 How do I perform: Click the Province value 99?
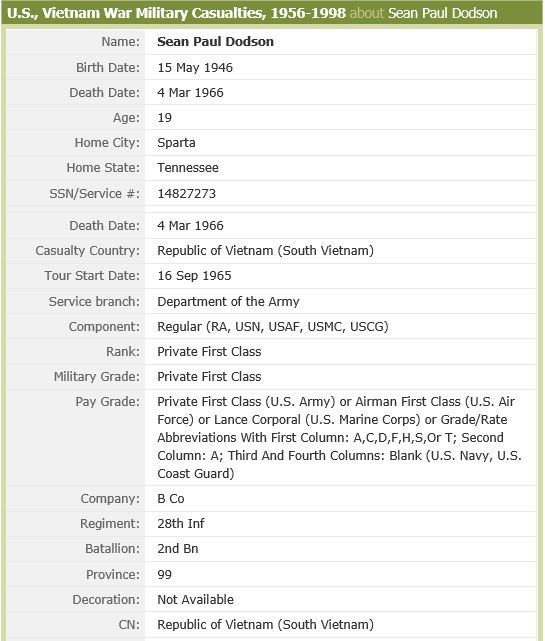coord(164,575)
